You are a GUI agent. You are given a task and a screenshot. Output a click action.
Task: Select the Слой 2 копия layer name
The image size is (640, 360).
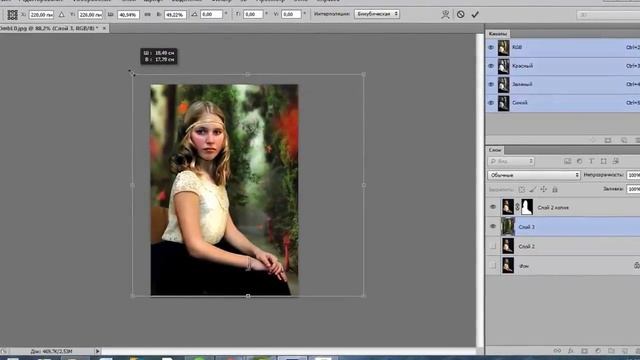point(553,208)
